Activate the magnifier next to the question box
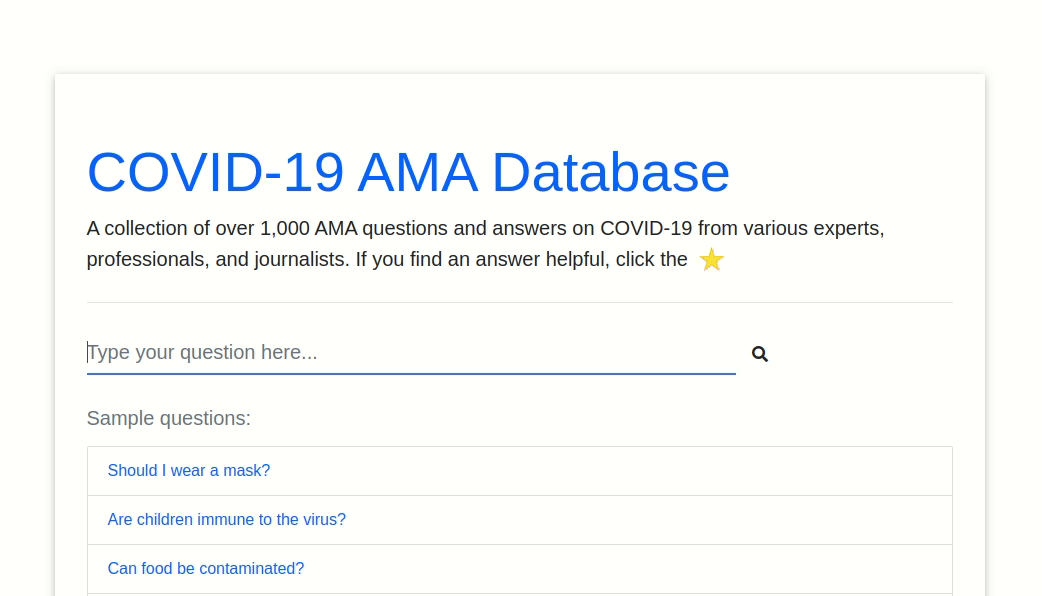This screenshot has height=596, width=1042. 759,353
